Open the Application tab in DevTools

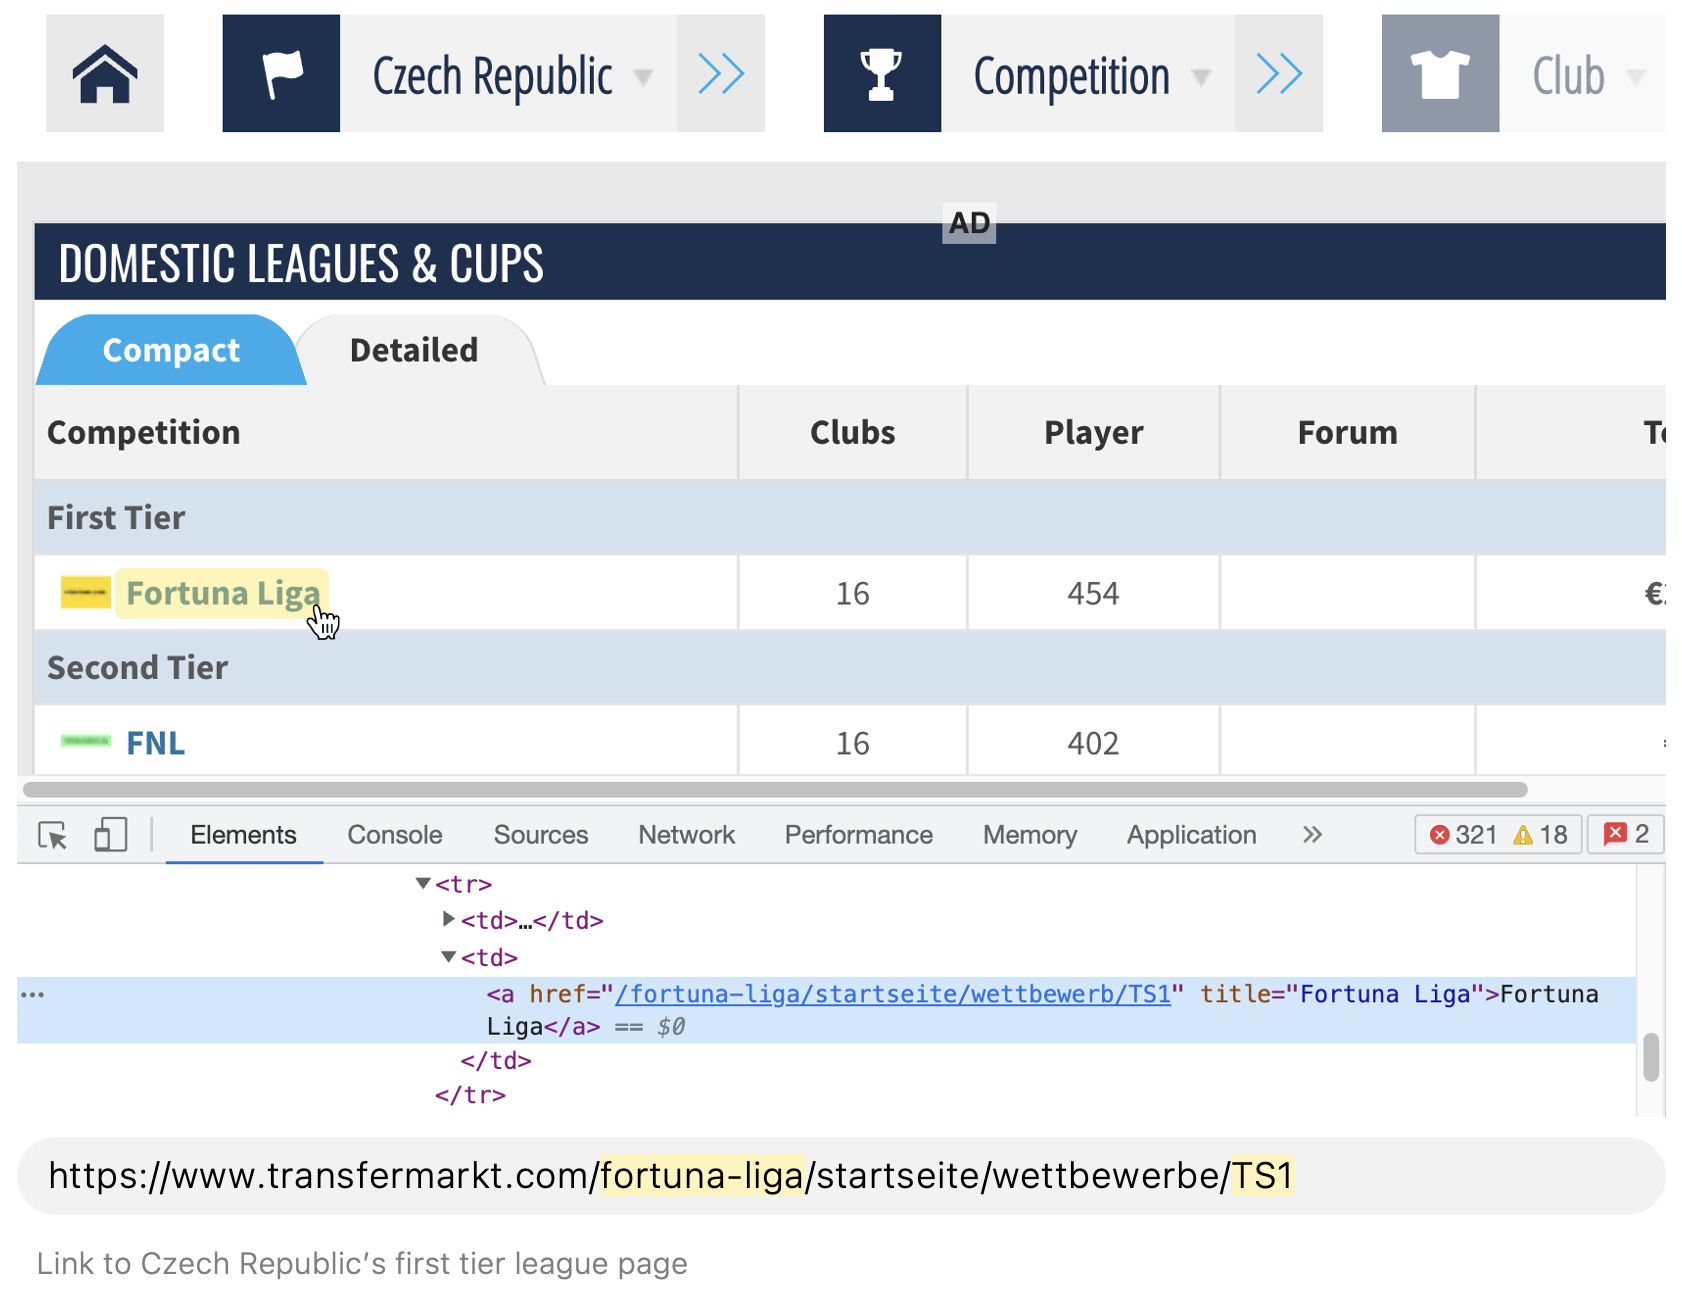(x=1192, y=835)
